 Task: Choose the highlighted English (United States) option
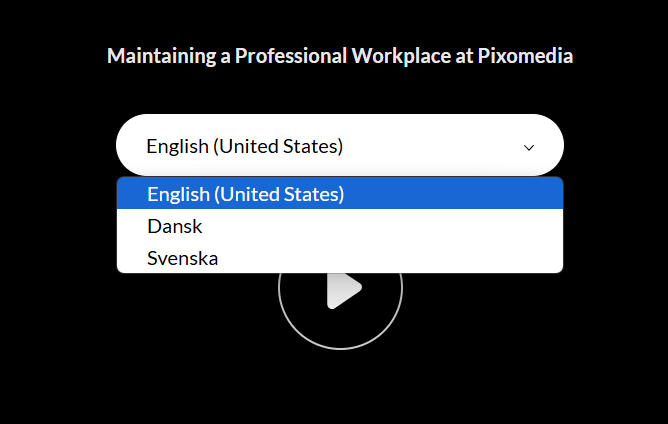pyautogui.click(x=340, y=193)
